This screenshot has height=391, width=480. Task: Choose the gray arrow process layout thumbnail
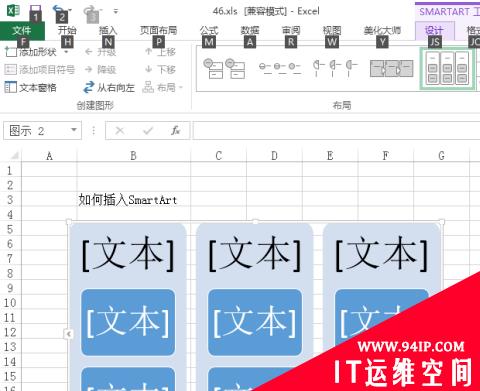tap(391, 68)
